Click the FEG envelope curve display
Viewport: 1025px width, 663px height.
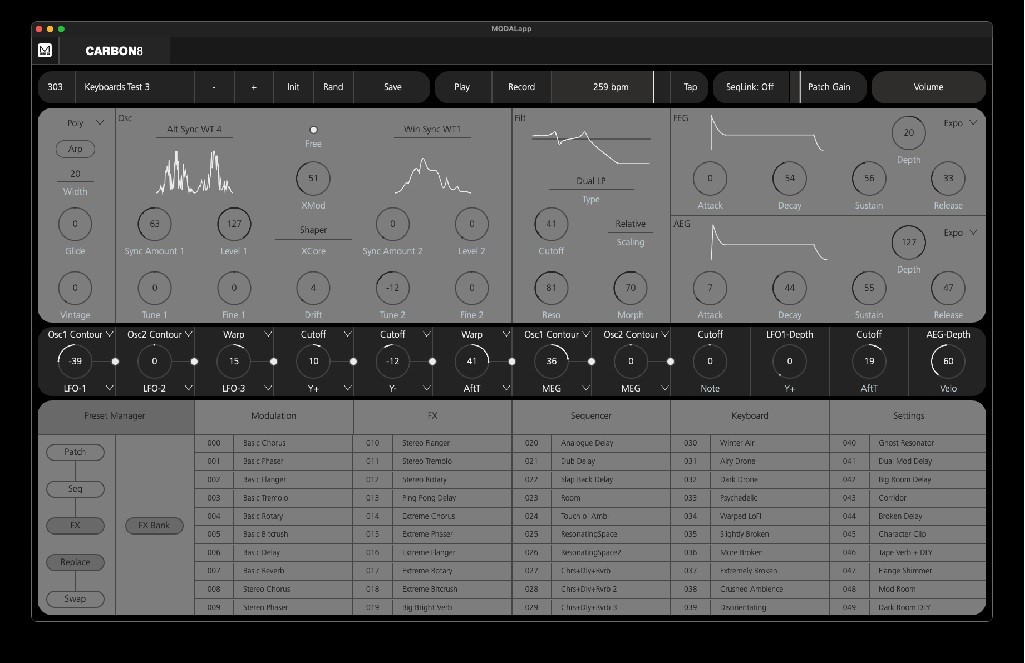coord(767,133)
